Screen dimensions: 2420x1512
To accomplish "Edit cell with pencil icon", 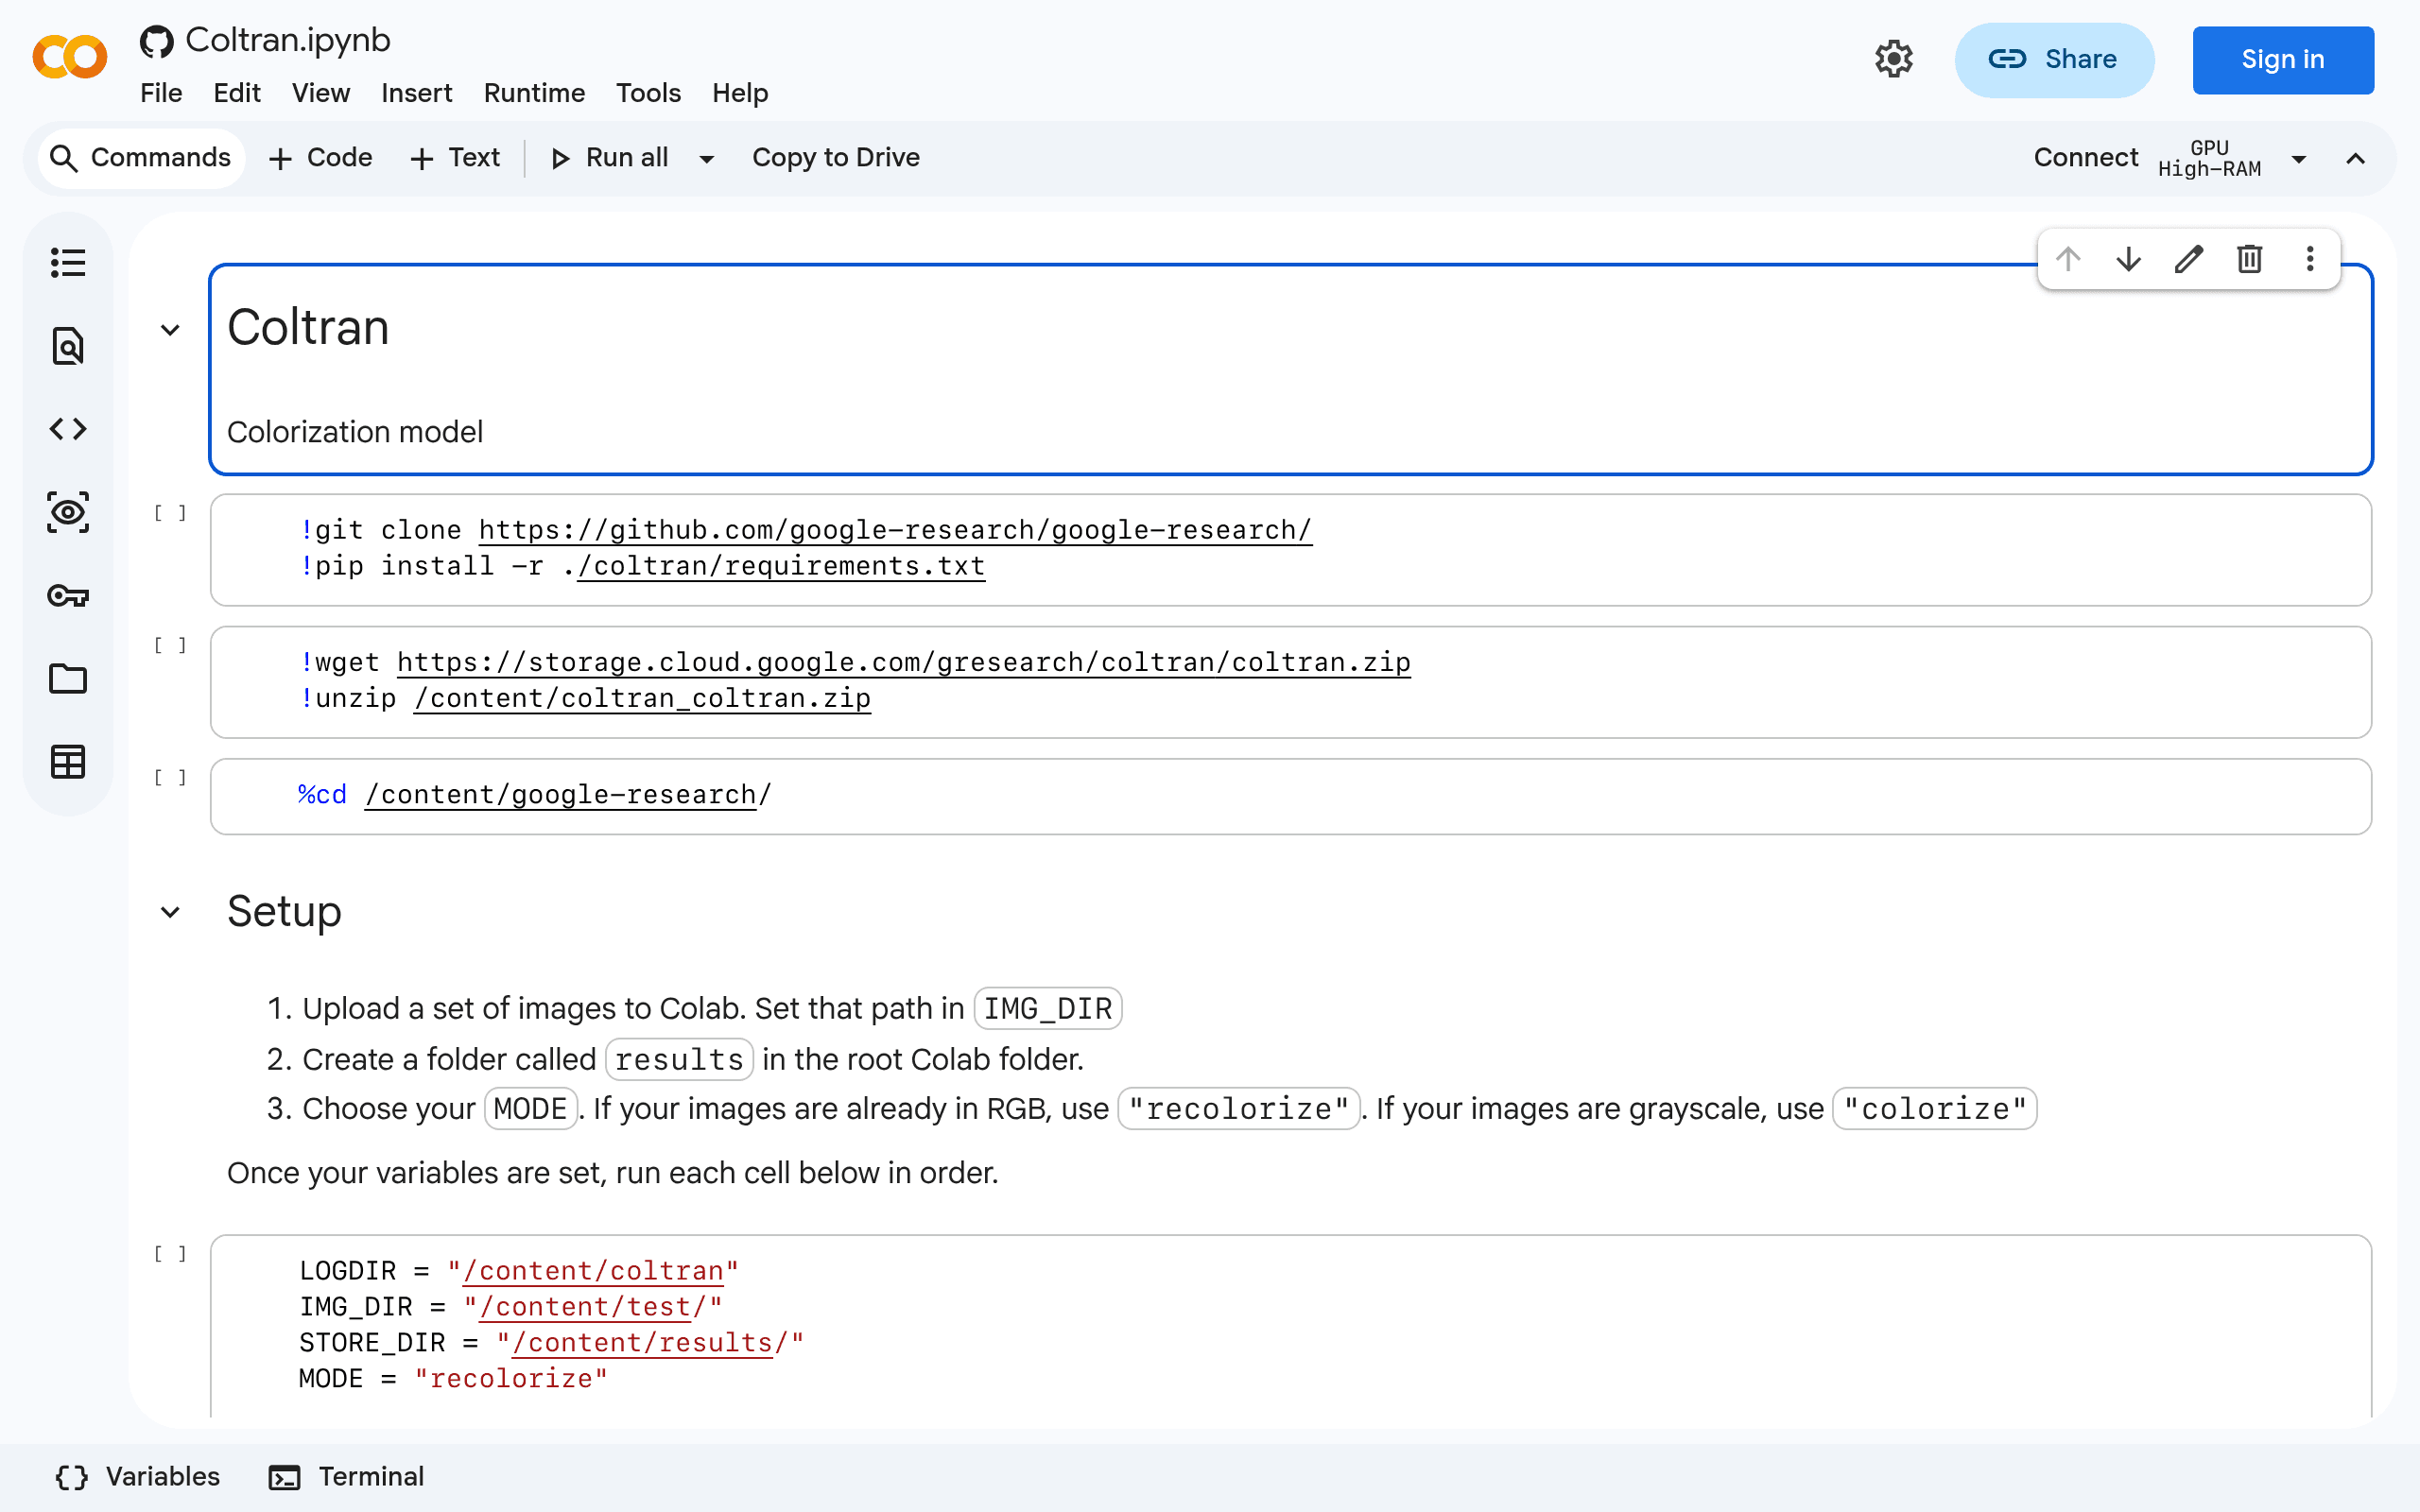I will pyautogui.click(x=2189, y=259).
